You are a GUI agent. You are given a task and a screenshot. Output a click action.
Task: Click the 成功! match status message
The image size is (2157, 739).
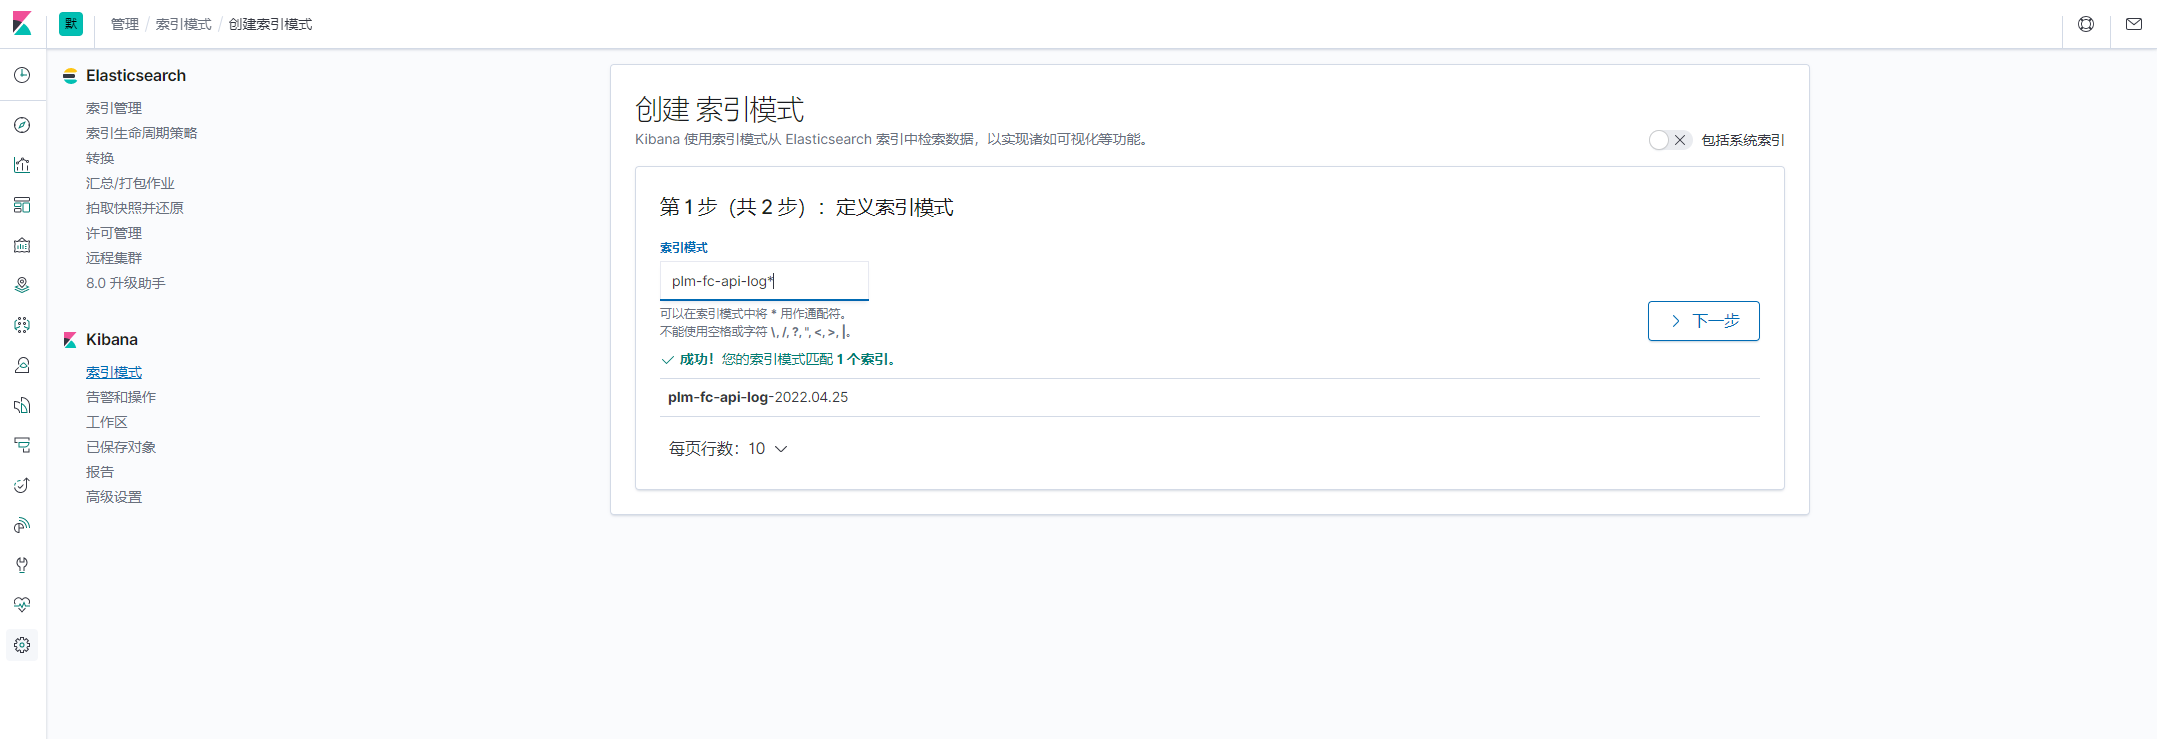[x=778, y=359]
